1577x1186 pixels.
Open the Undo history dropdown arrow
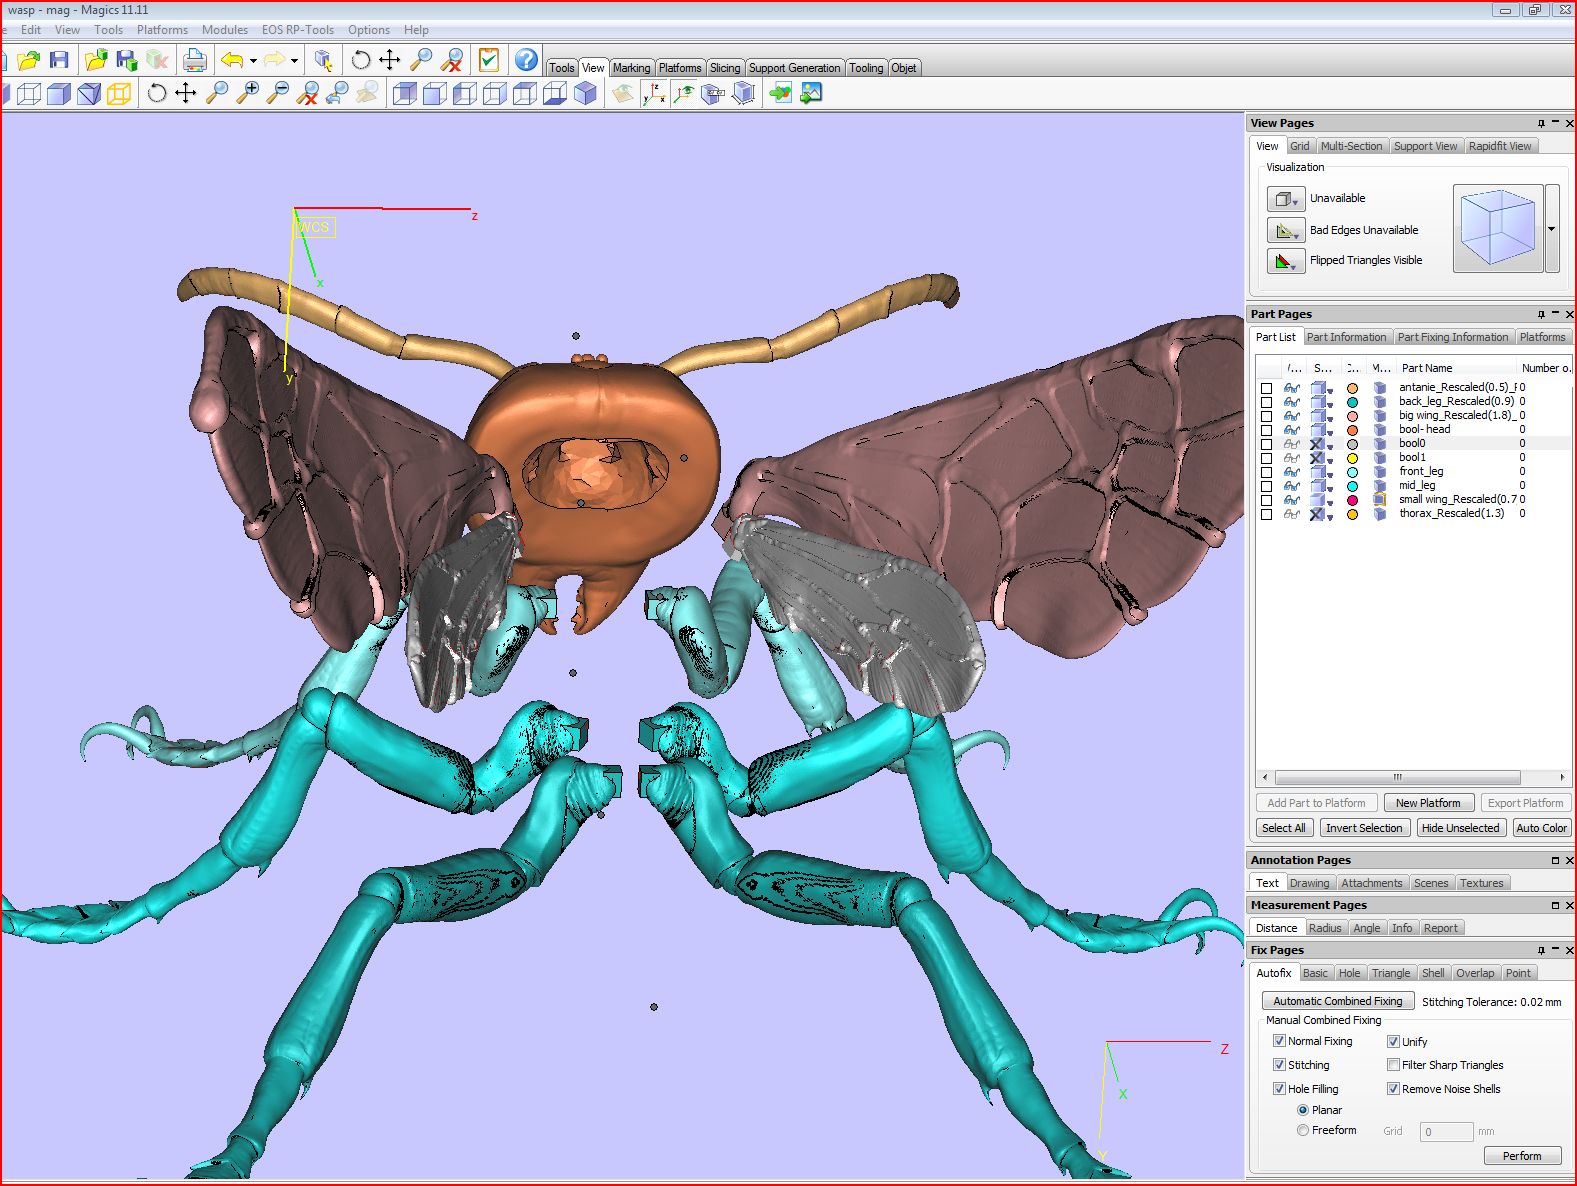(253, 61)
